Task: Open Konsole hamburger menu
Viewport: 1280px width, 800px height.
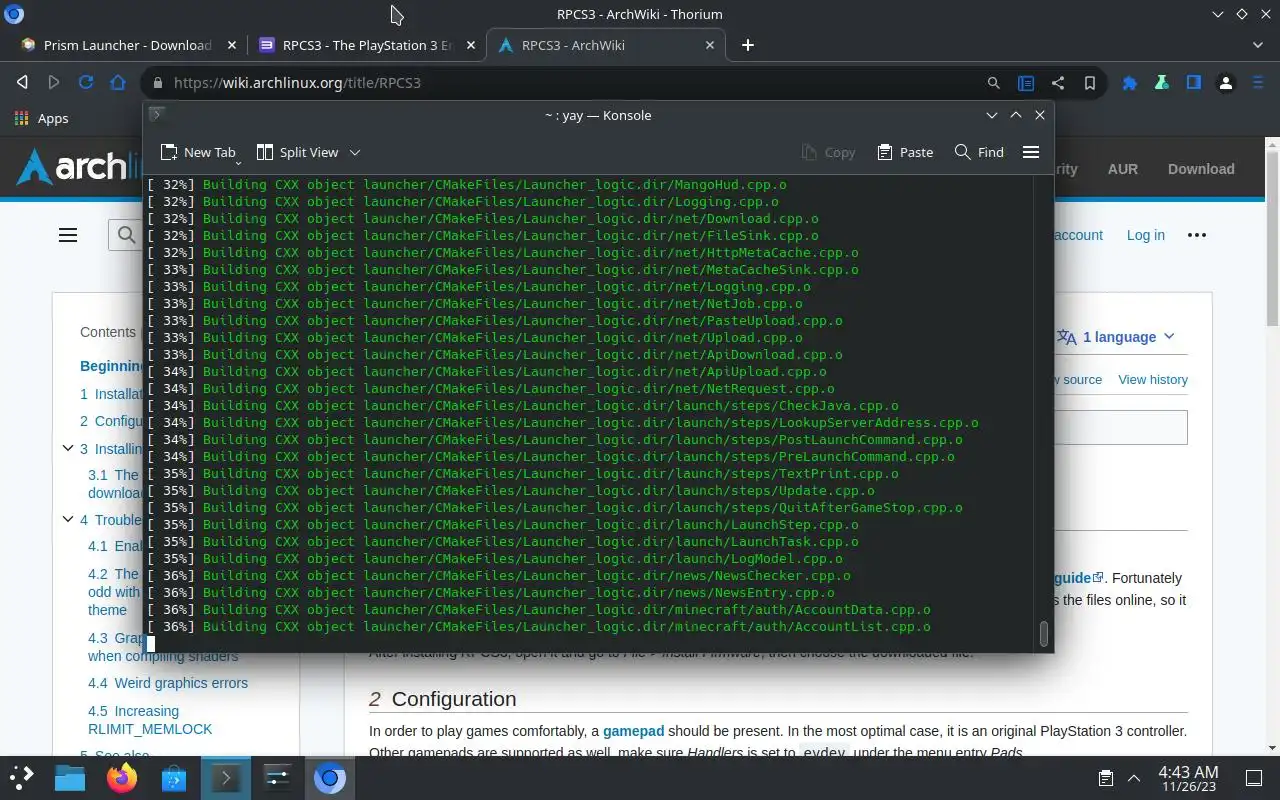Action: (1031, 152)
